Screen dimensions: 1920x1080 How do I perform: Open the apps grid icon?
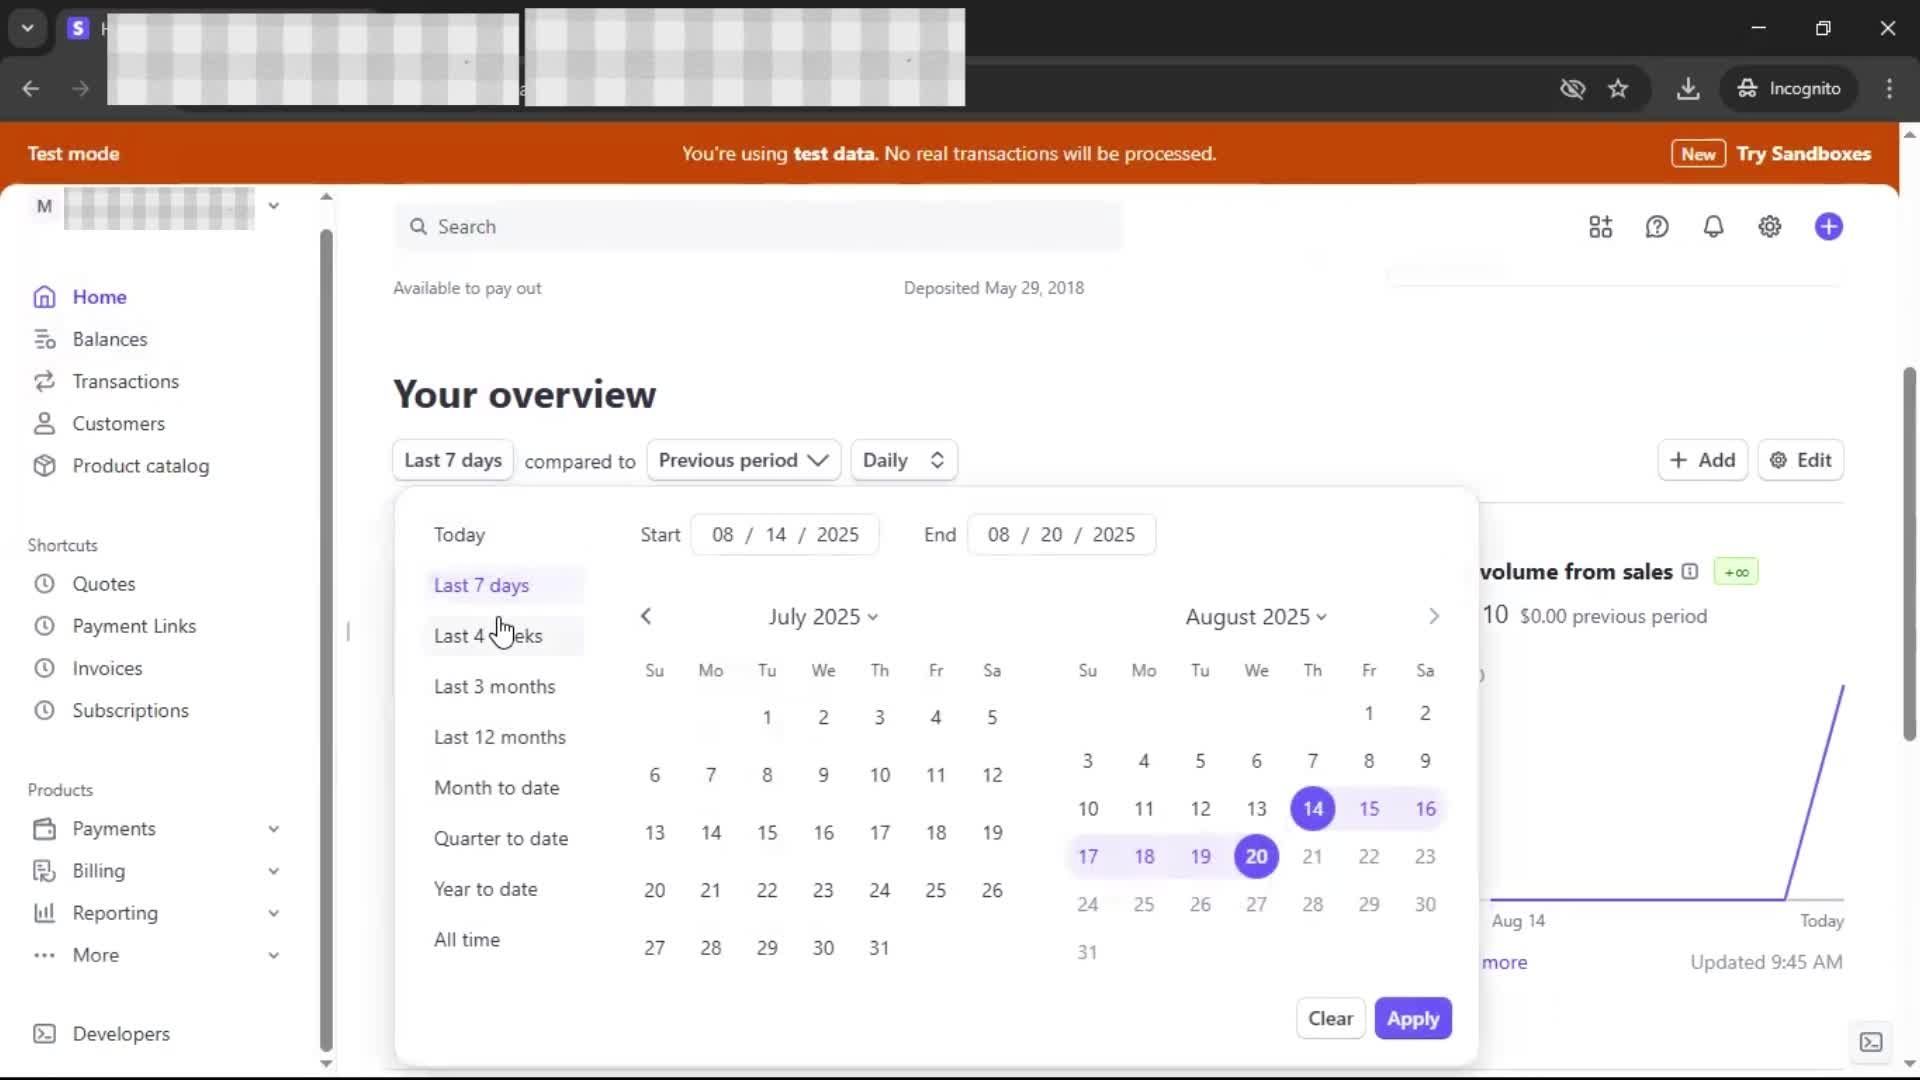[x=1600, y=227]
